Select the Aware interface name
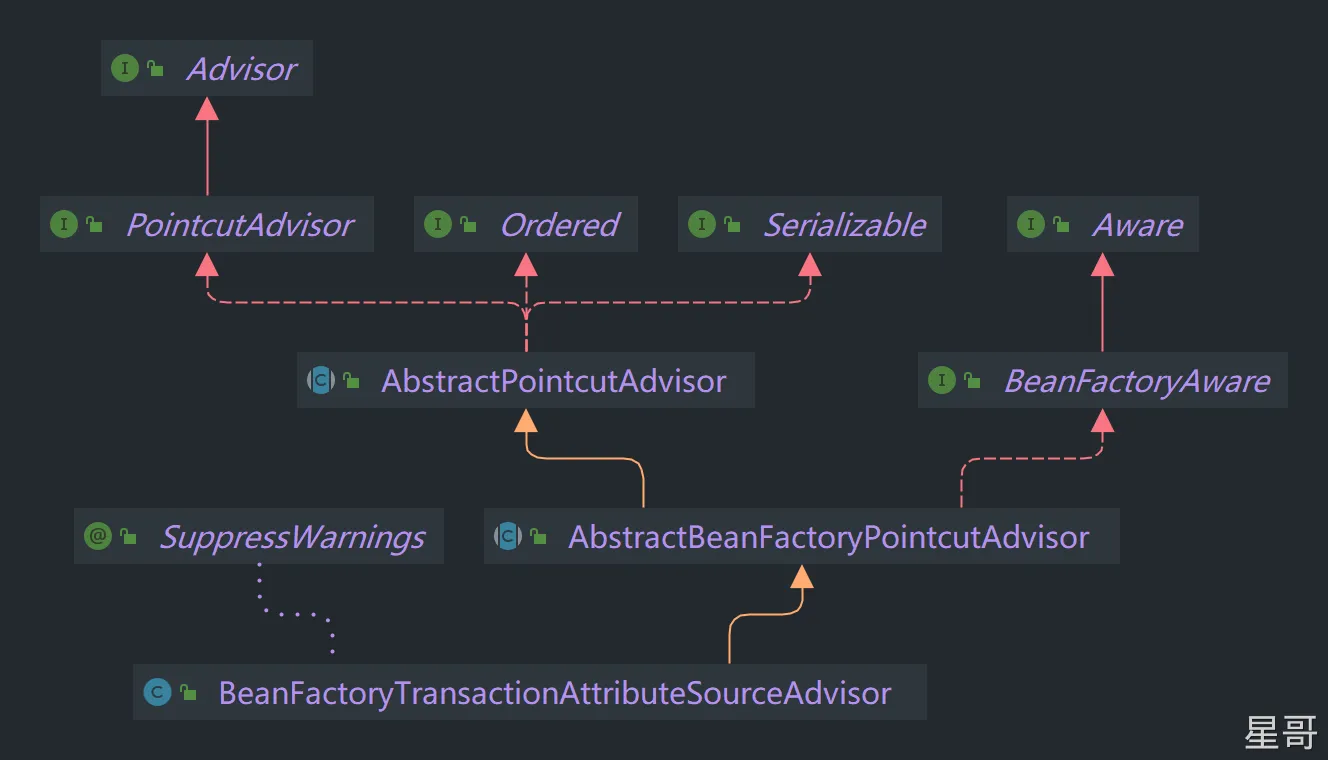 1137,225
